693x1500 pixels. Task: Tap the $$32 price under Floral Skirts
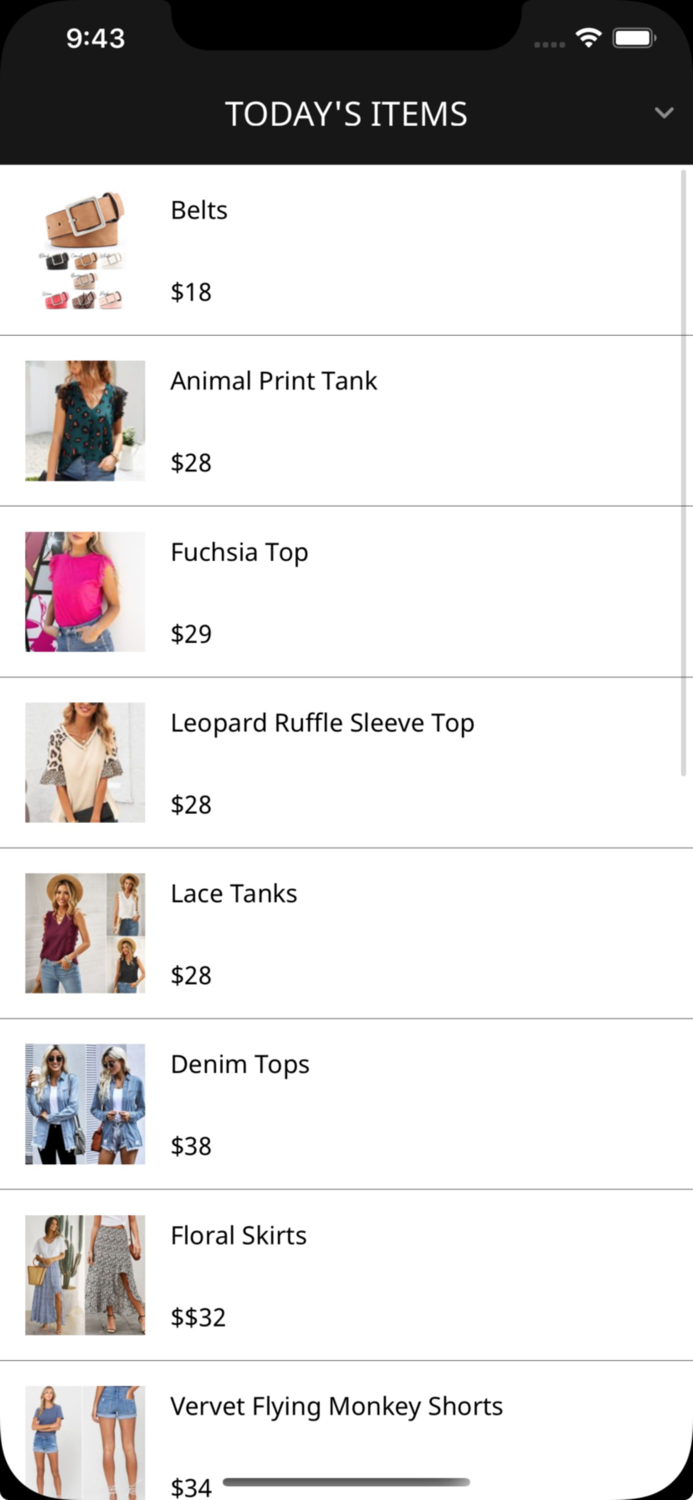pyautogui.click(x=198, y=1317)
